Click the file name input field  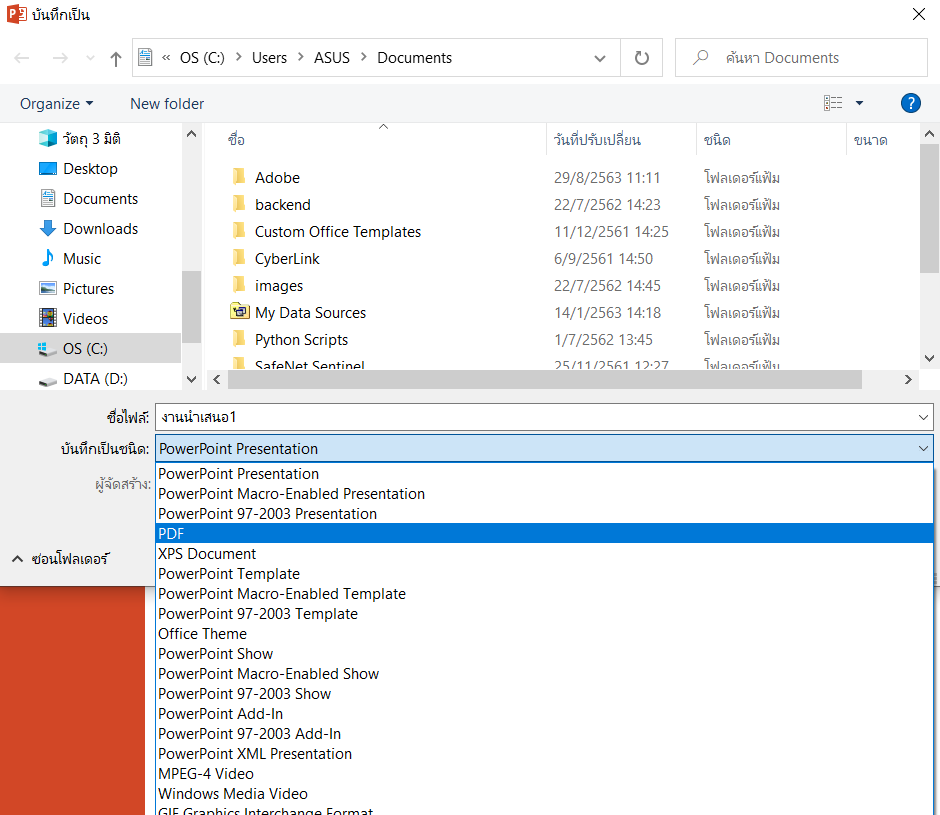point(534,417)
